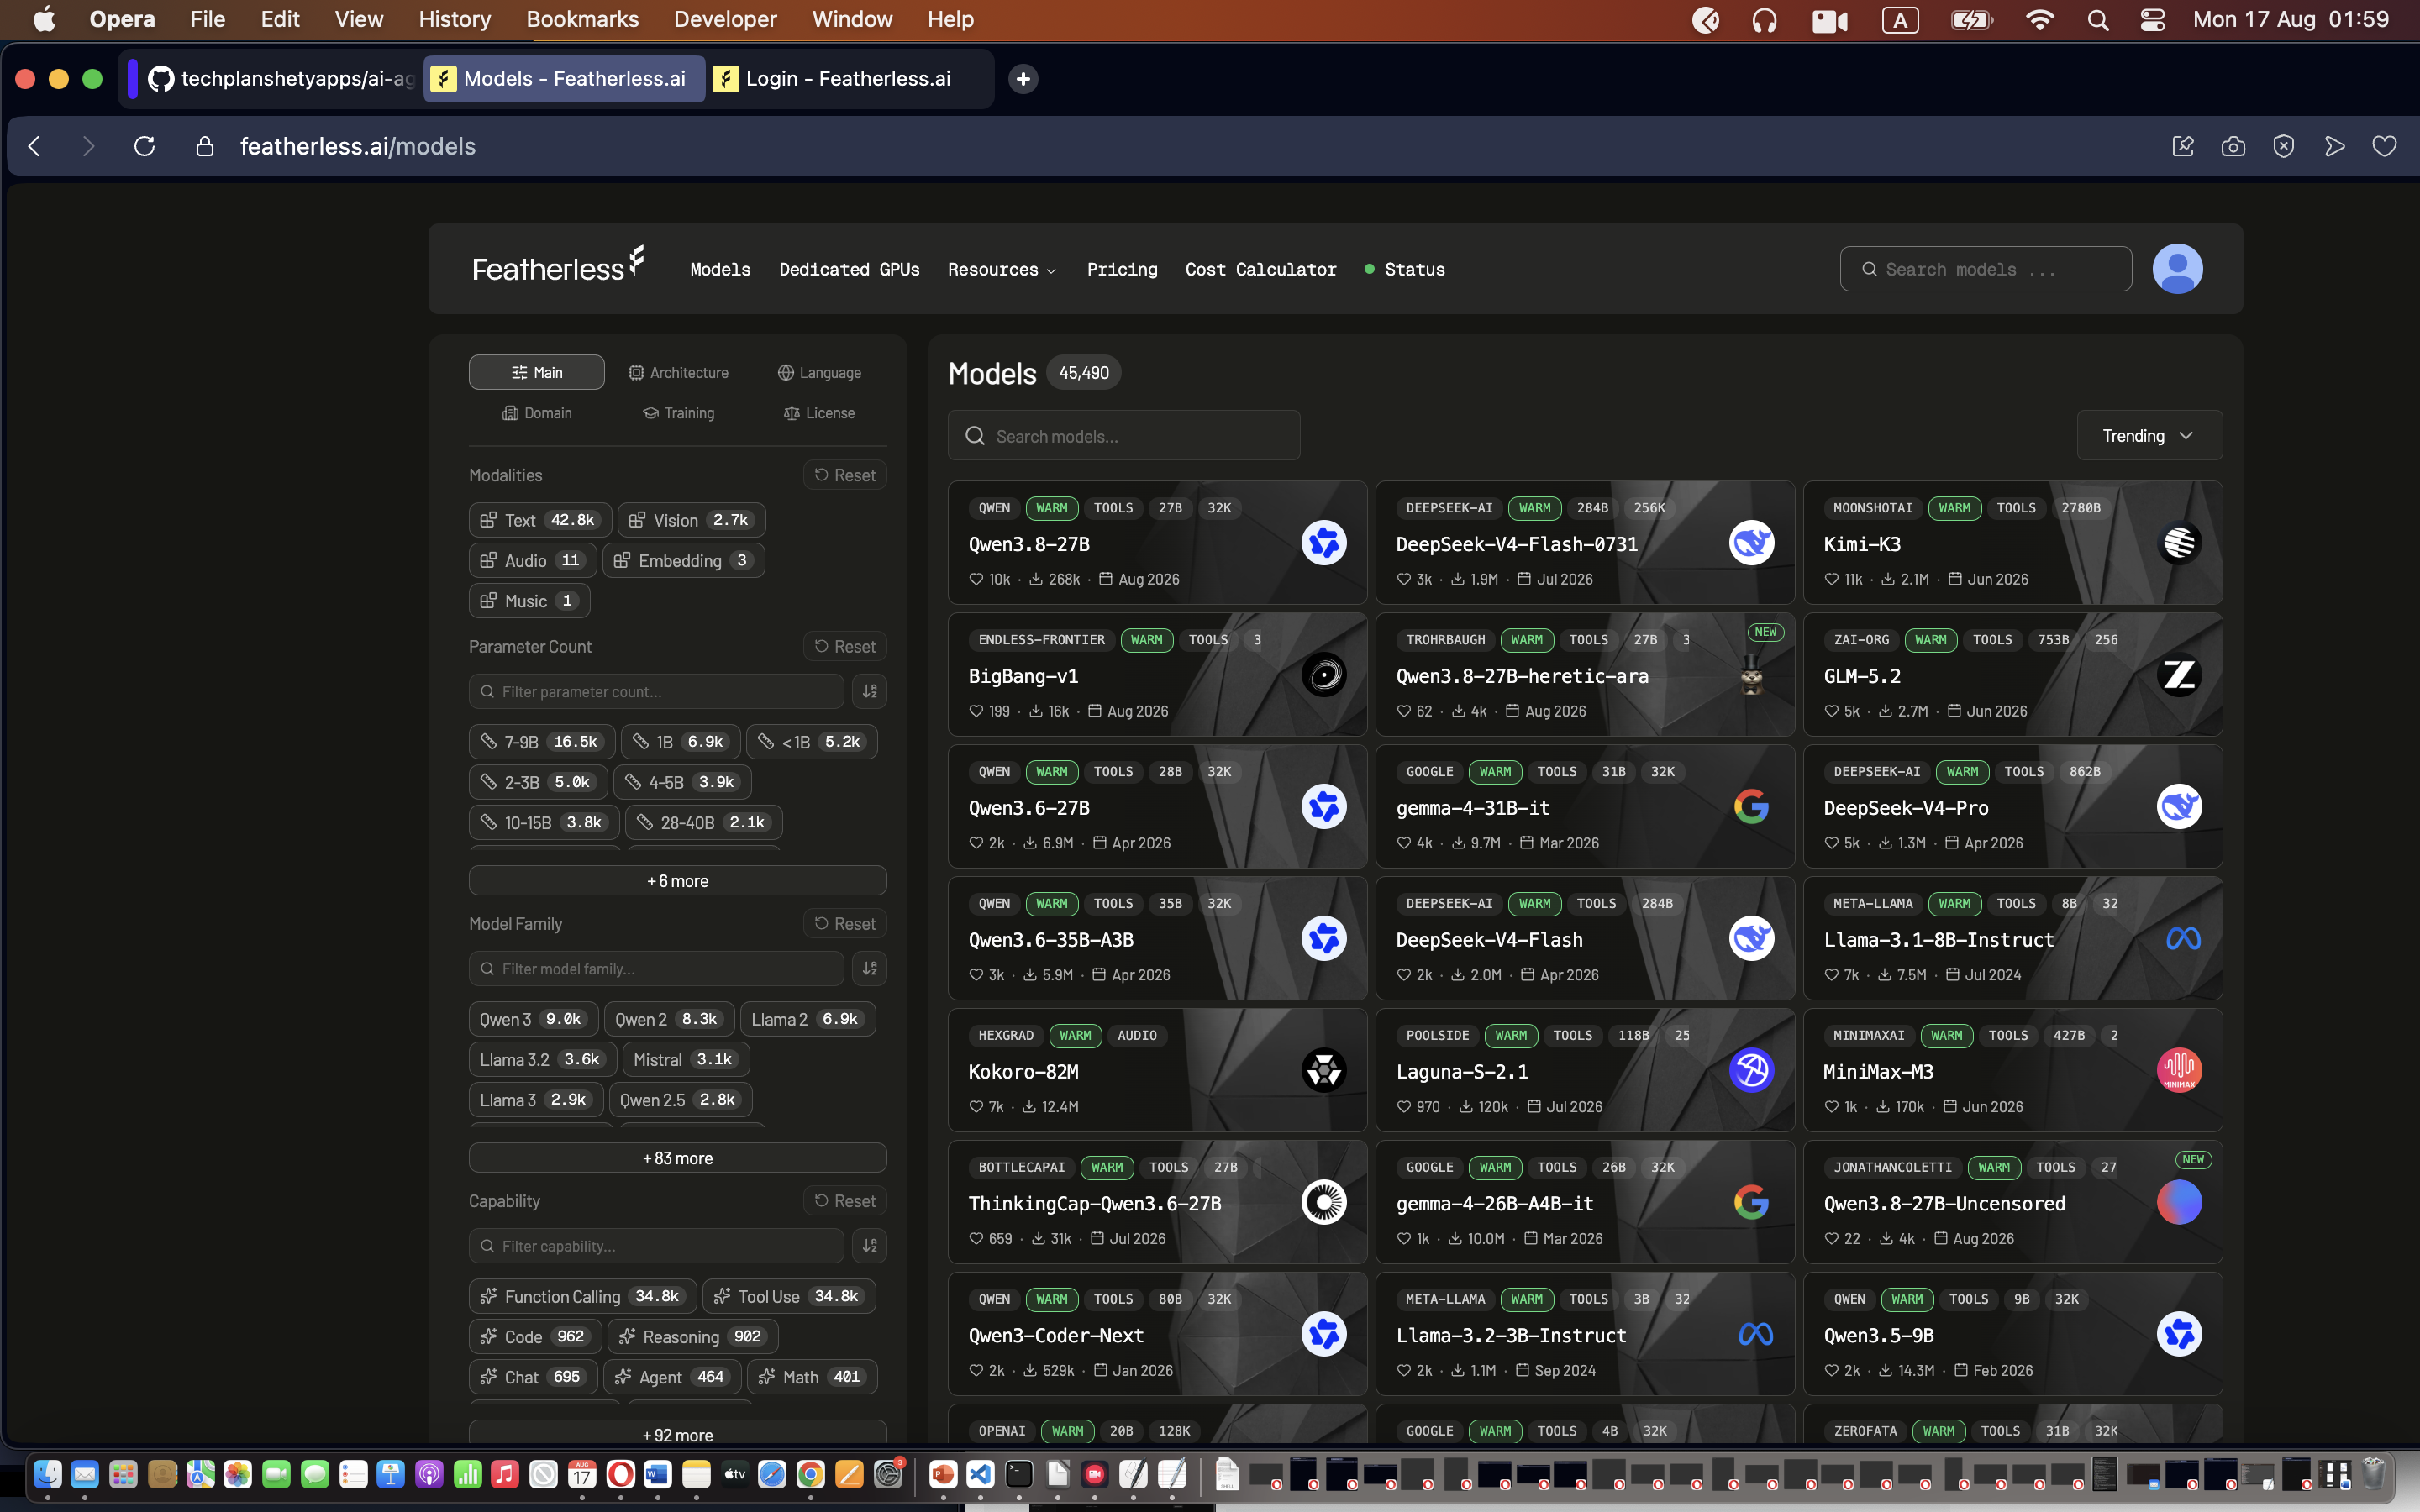The height and width of the screenshot is (1512, 2420).
Task: Click the Meta logo on Llama-3.1-8B-Instruct card
Action: [2183, 938]
